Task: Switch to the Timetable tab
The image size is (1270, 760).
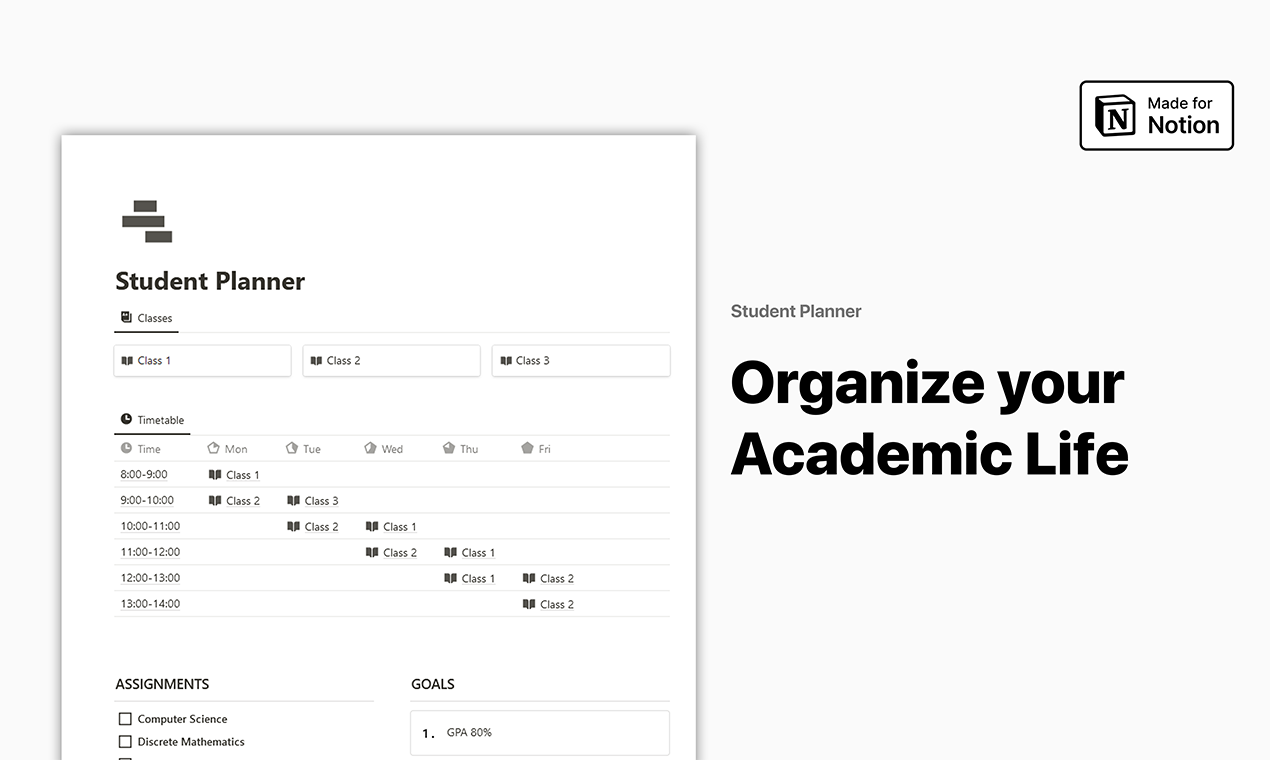Action: pyautogui.click(x=152, y=420)
